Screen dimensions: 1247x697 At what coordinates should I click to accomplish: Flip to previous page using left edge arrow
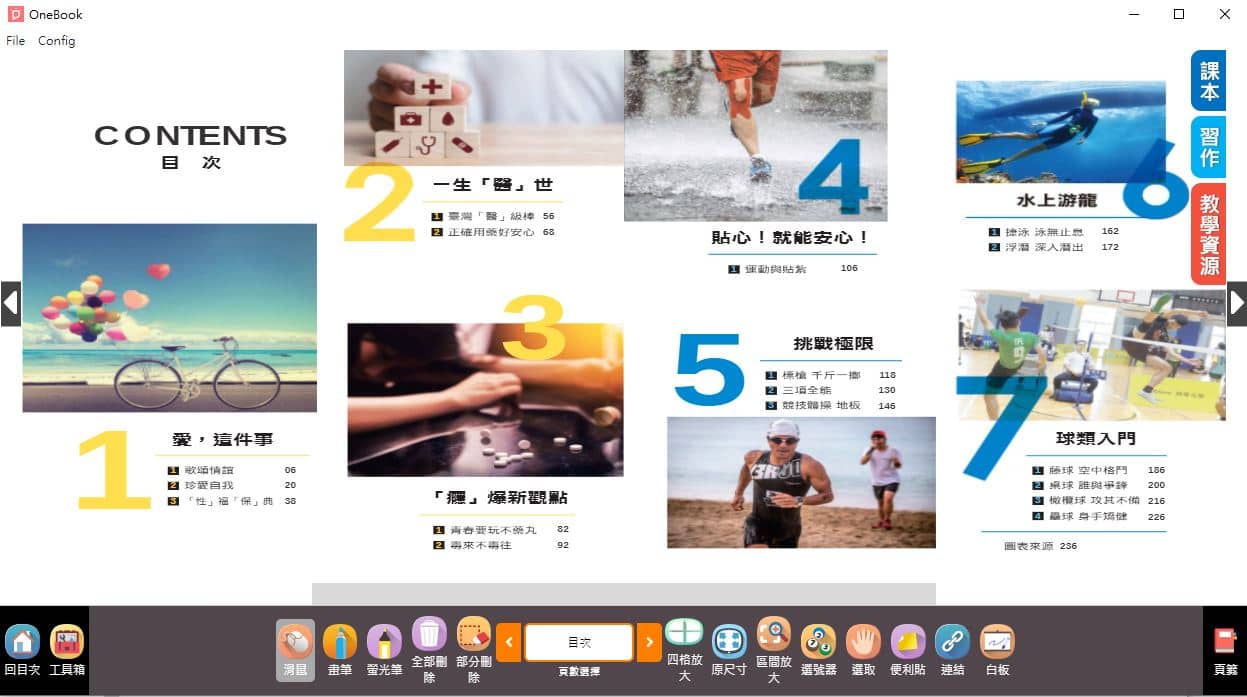point(10,303)
